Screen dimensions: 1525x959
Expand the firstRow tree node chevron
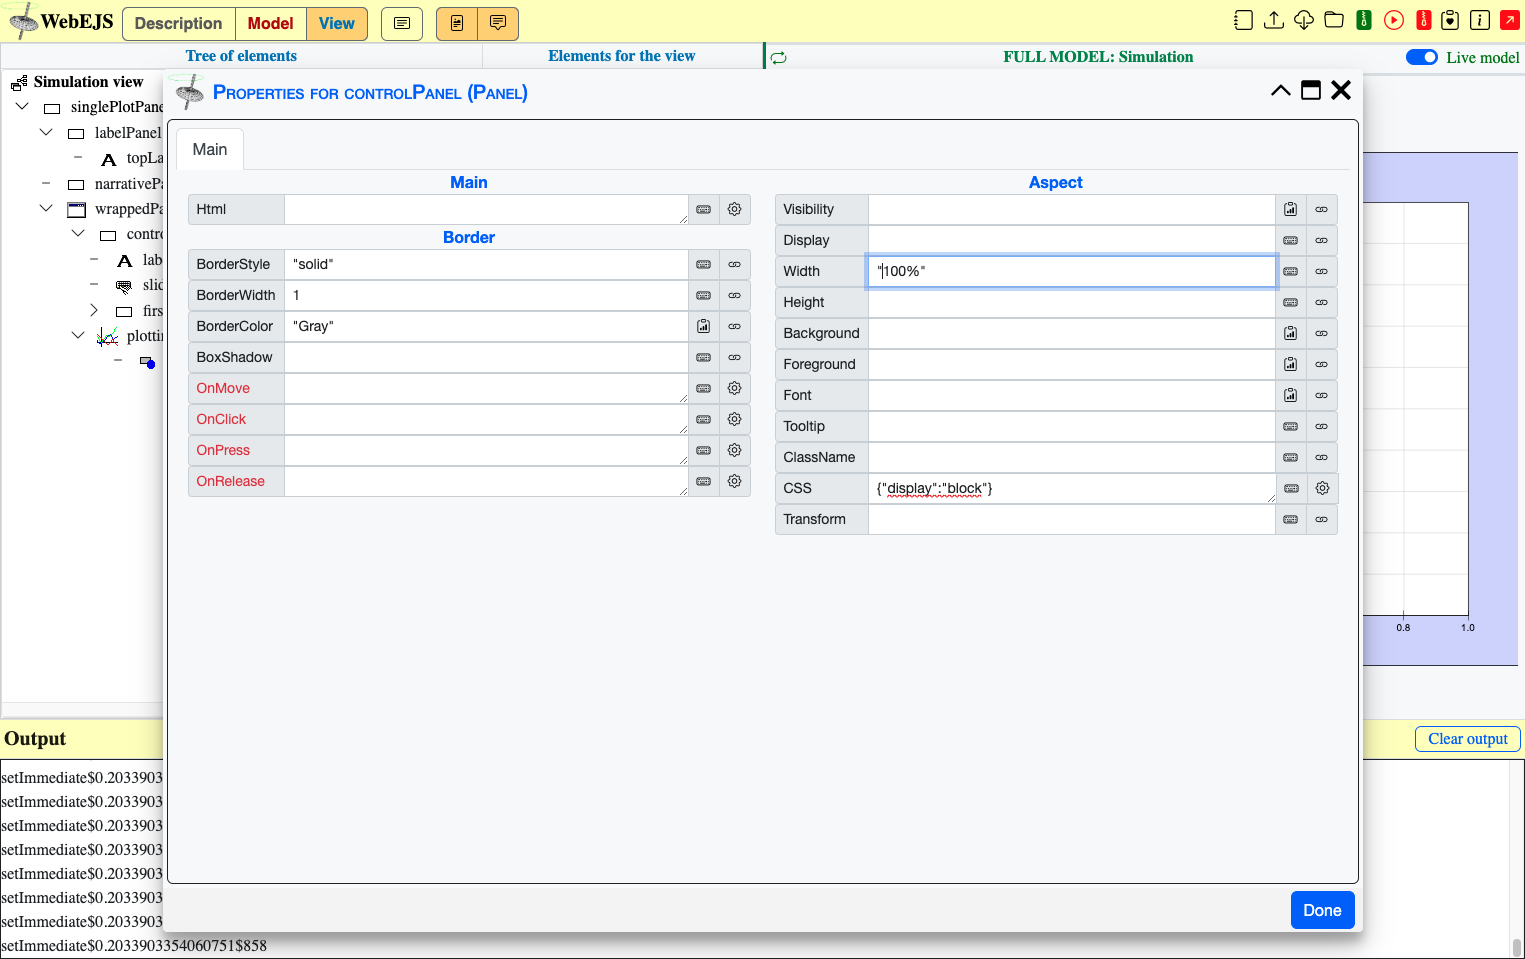94,310
